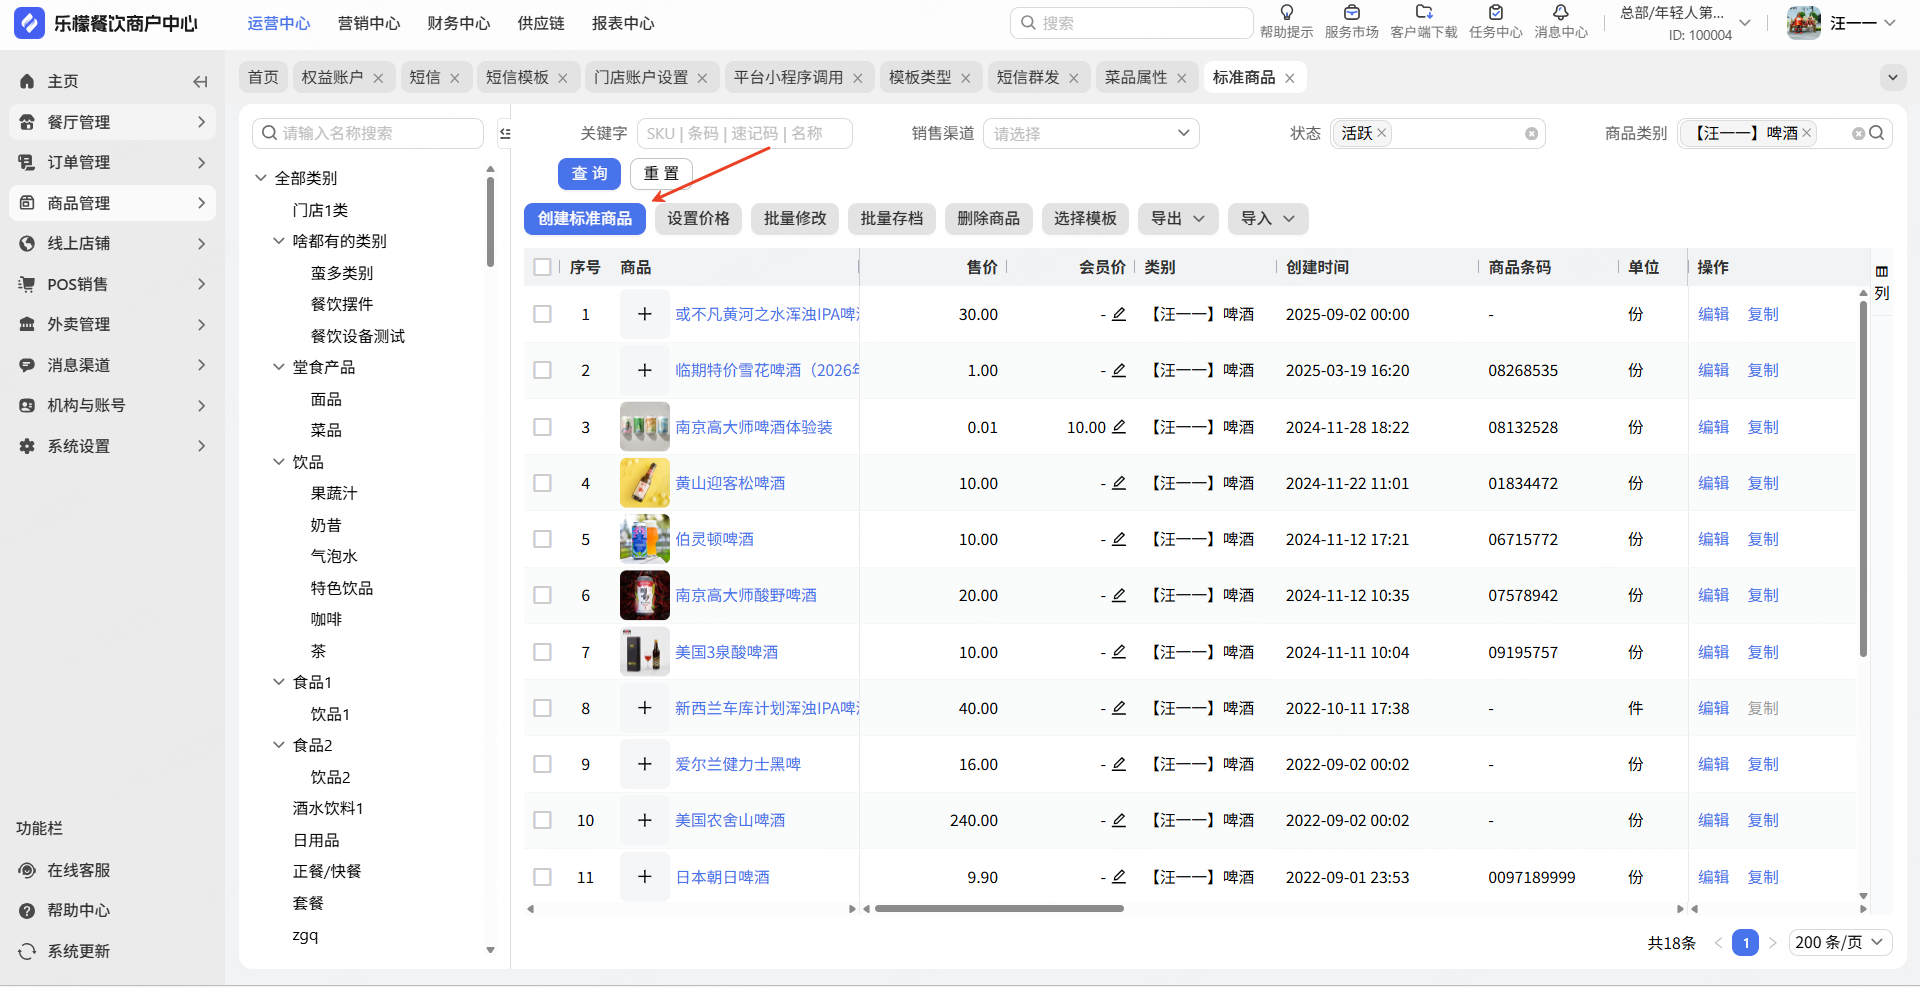Toggle the select-all header checkbox
The width and height of the screenshot is (1920, 987).
click(543, 267)
